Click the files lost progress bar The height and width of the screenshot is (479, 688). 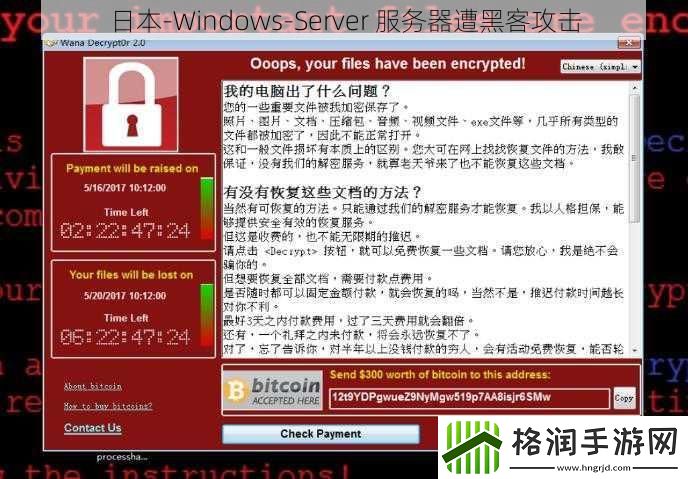point(207,315)
